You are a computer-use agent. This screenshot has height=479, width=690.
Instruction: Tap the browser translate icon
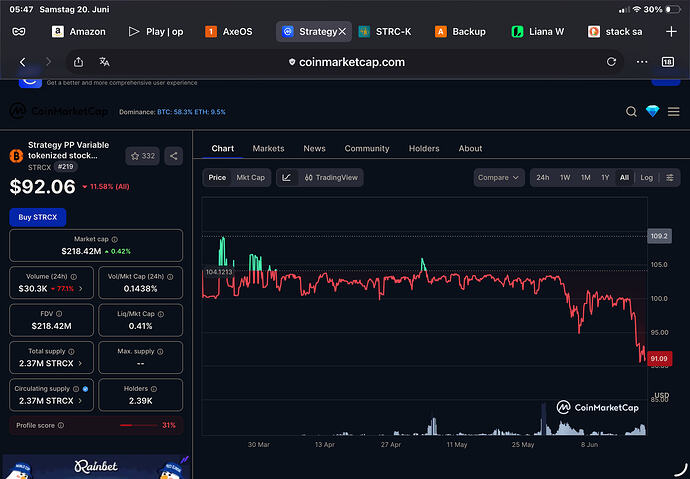pos(104,62)
